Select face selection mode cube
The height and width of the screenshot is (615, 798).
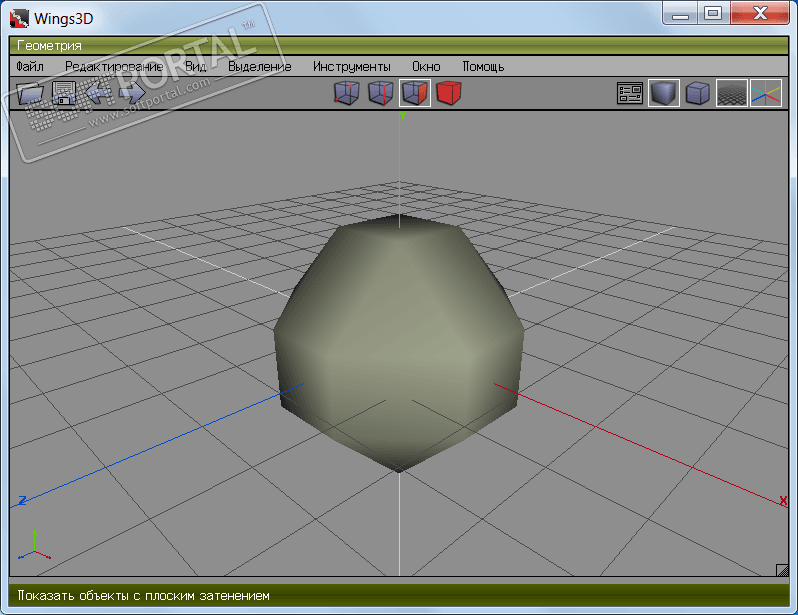415,93
